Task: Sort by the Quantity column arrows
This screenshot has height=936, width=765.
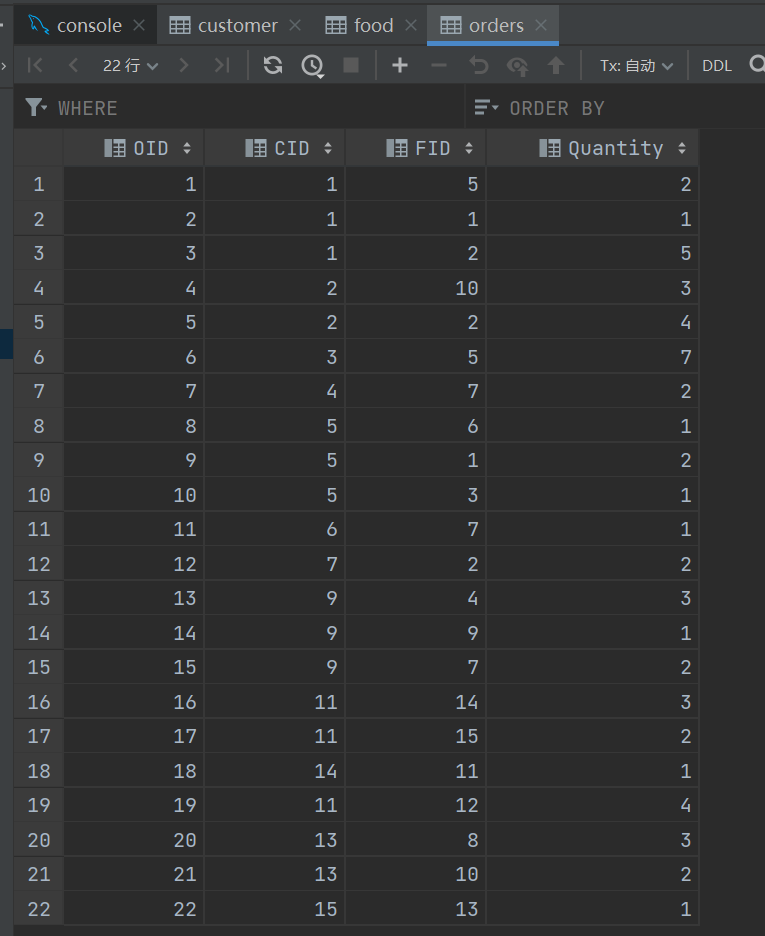Action: coord(682,148)
